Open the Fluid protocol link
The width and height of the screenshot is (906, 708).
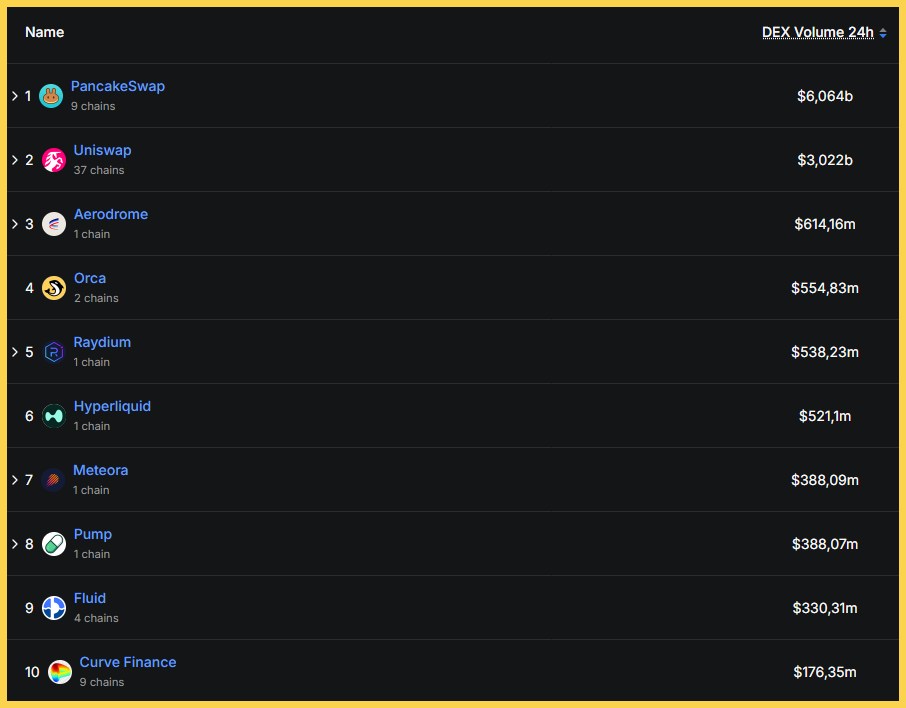[90, 598]
